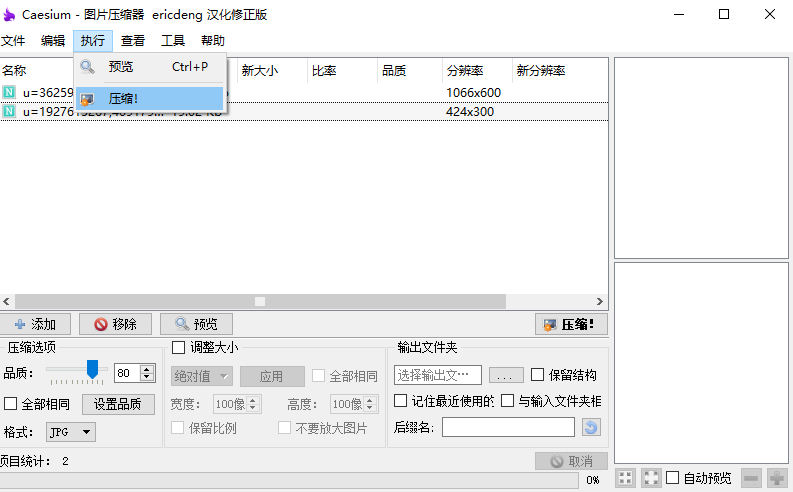793x492 pixels.
Task: Click the zoom in plus icon
Action: pyautogui.click(x=777, y=477)
